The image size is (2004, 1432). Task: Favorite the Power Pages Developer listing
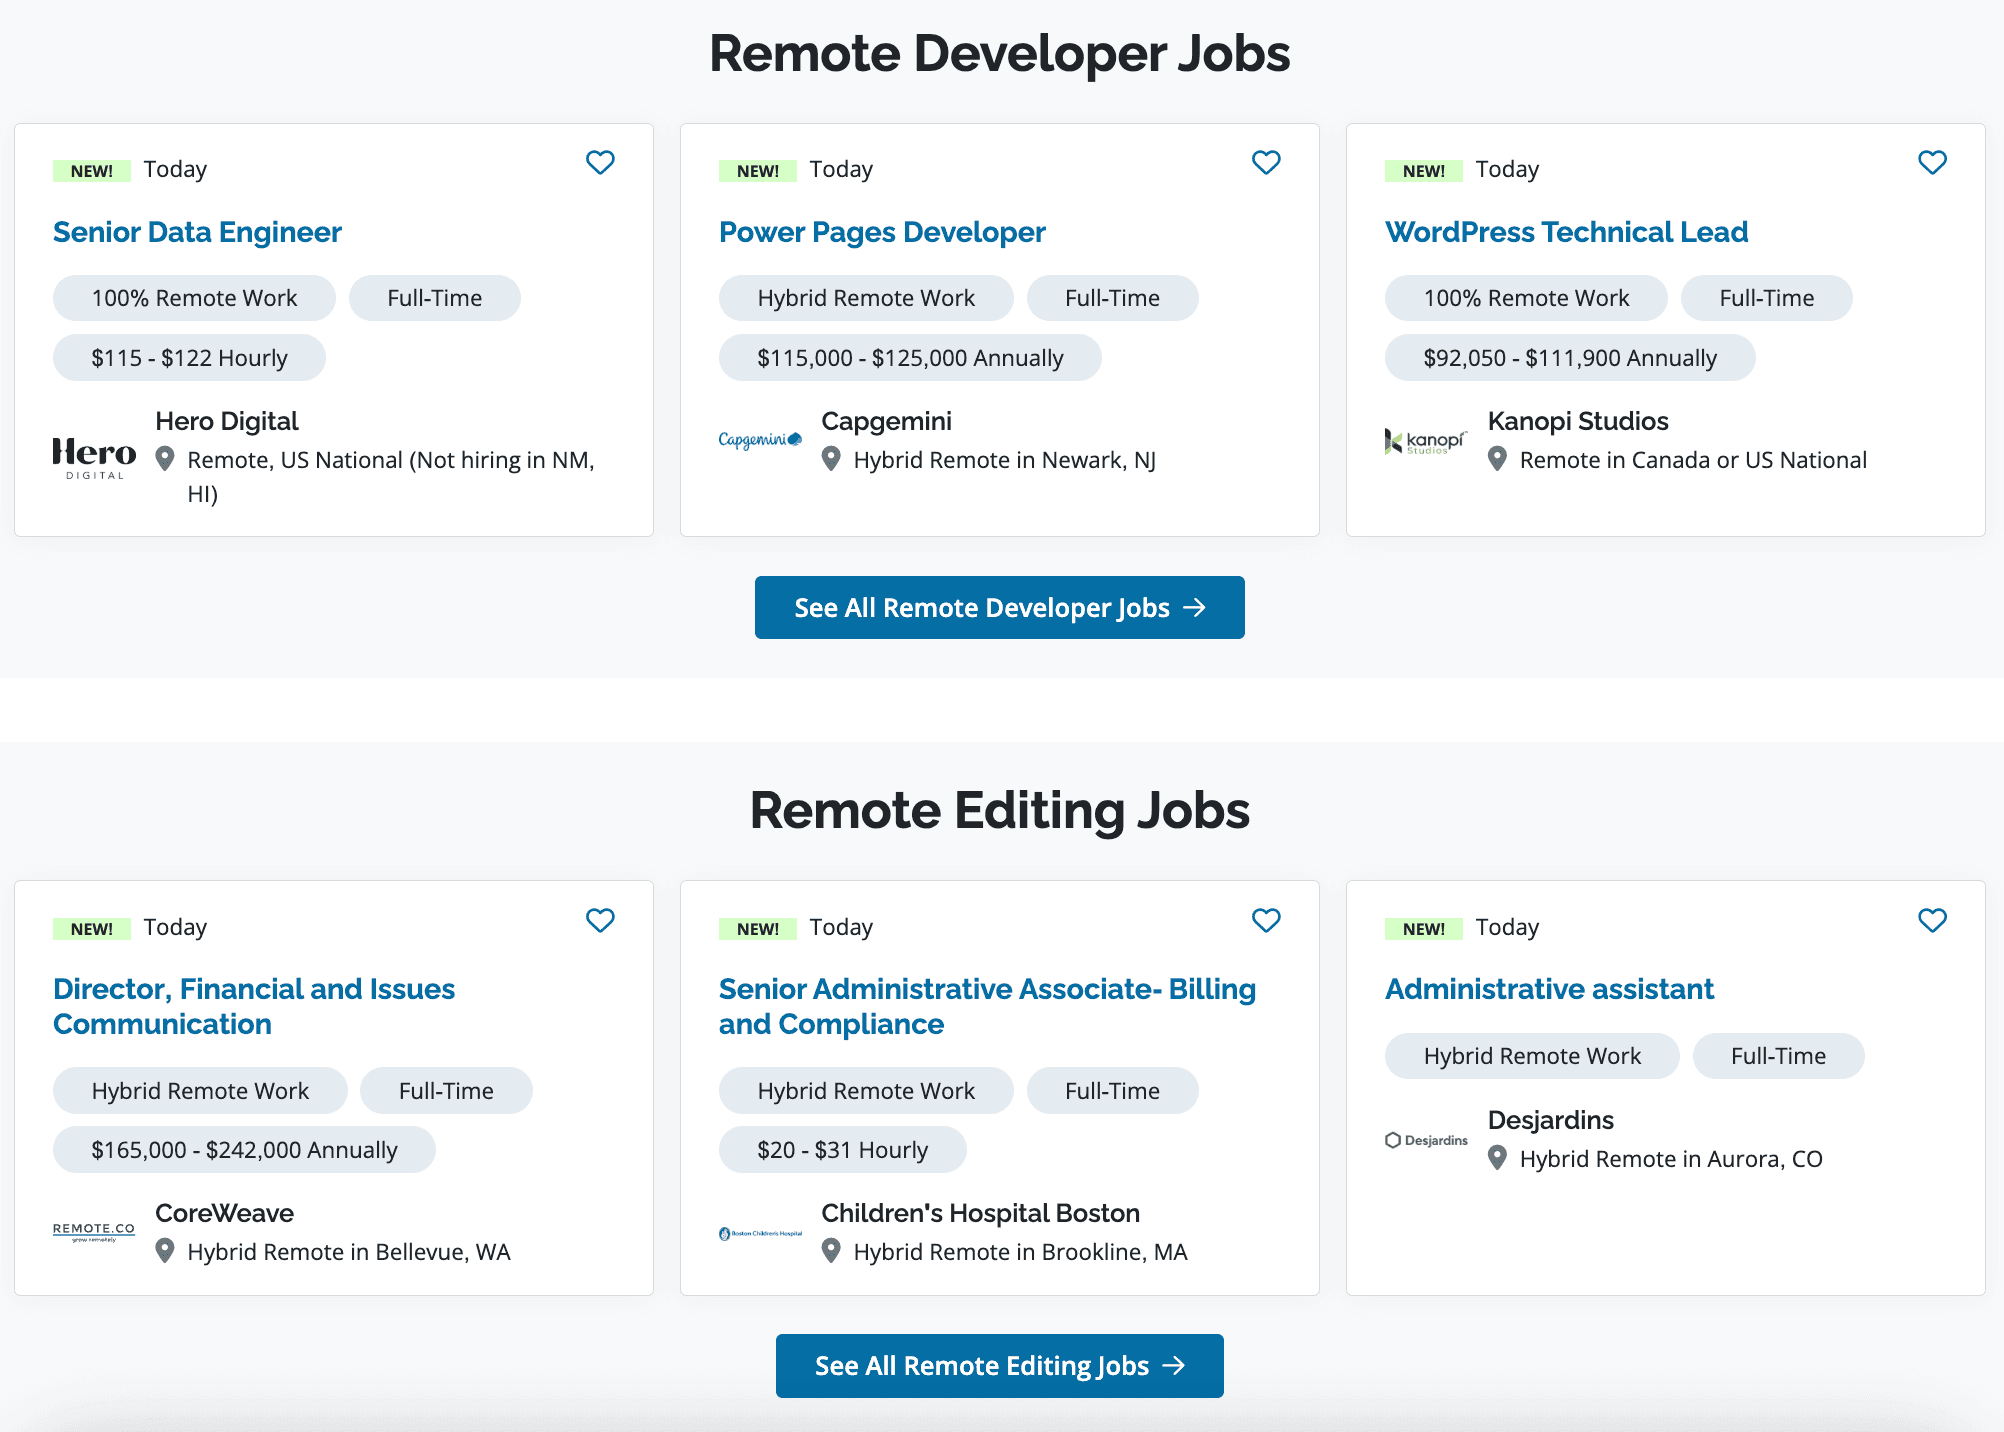click(x=1266, y=162)
